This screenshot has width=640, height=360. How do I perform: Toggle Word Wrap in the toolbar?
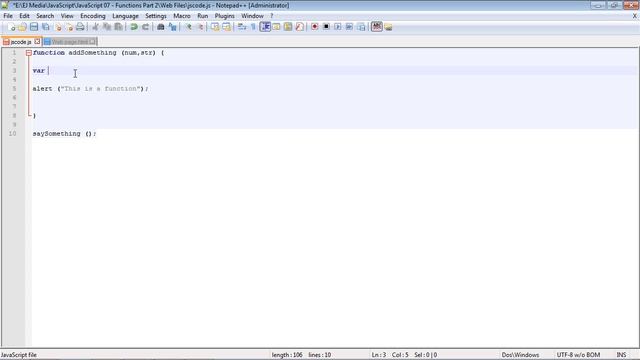coord(242,27)
